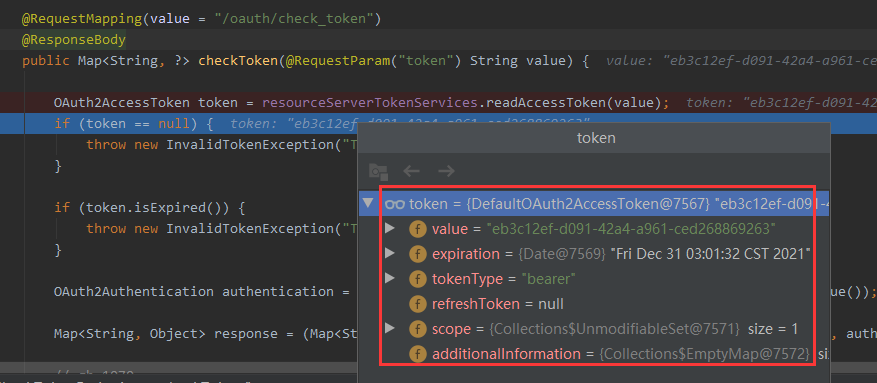The image size is (877, 383).
Task: Expand the expiration date node
Action: [x=390, y=253]
